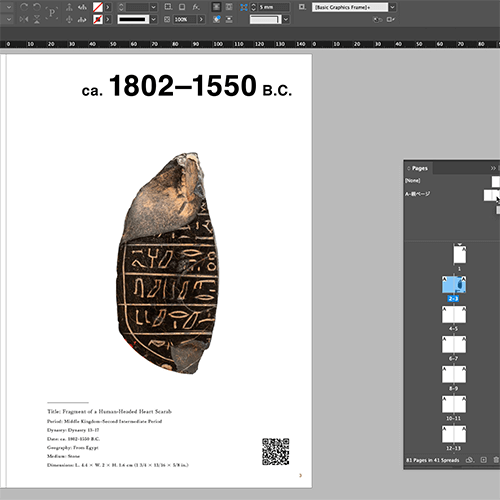Open the Basic Graphics Frame style dropdown
Viewport: 500px width, 500px height.
tap(393, 7)
